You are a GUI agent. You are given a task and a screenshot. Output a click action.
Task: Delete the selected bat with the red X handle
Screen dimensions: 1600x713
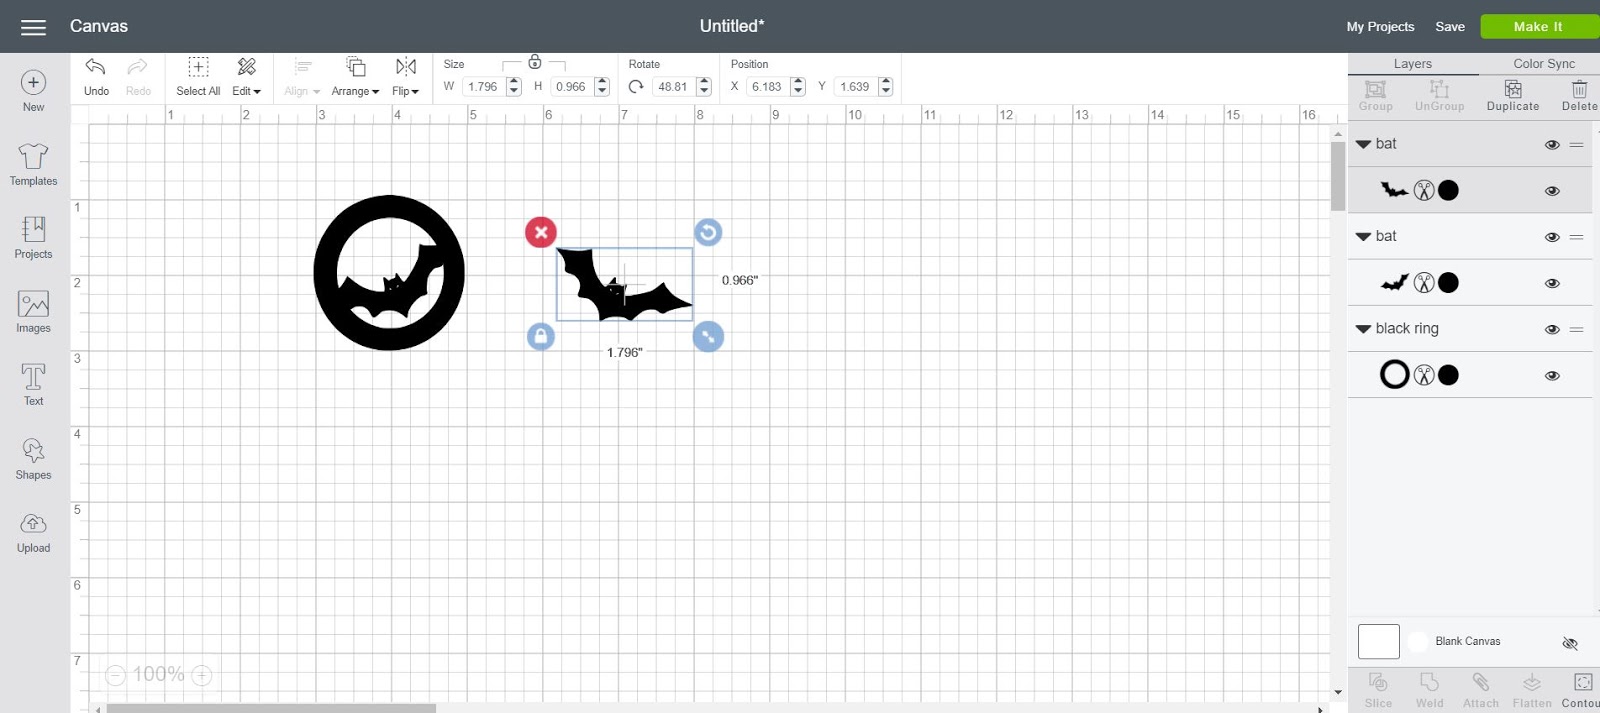(x=541, y=232)
